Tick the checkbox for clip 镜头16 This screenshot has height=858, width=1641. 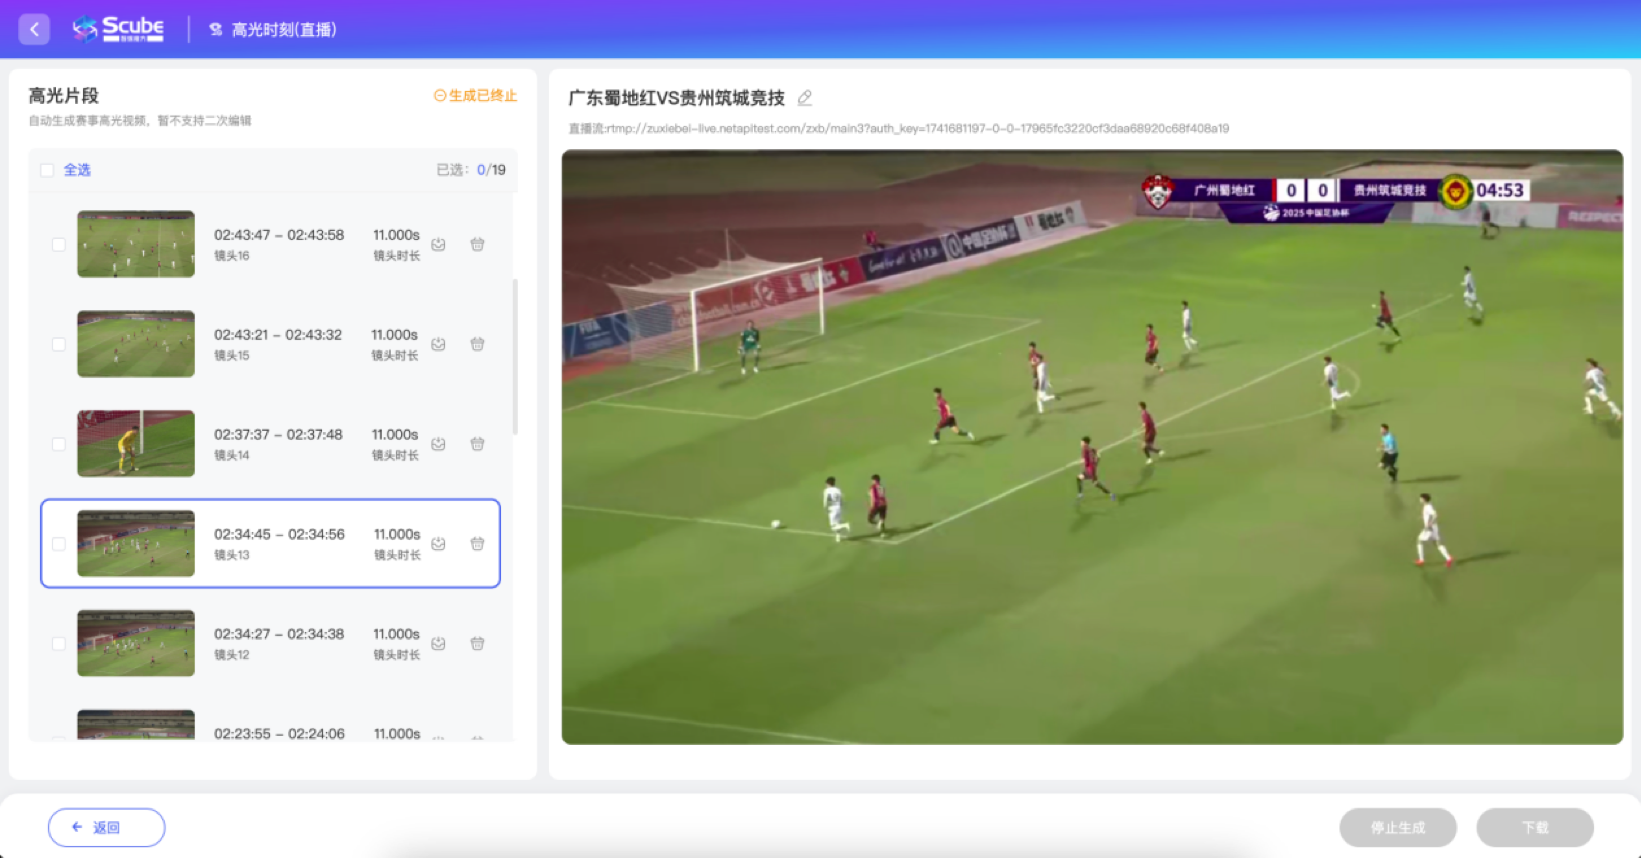click(x=59, y=244)
